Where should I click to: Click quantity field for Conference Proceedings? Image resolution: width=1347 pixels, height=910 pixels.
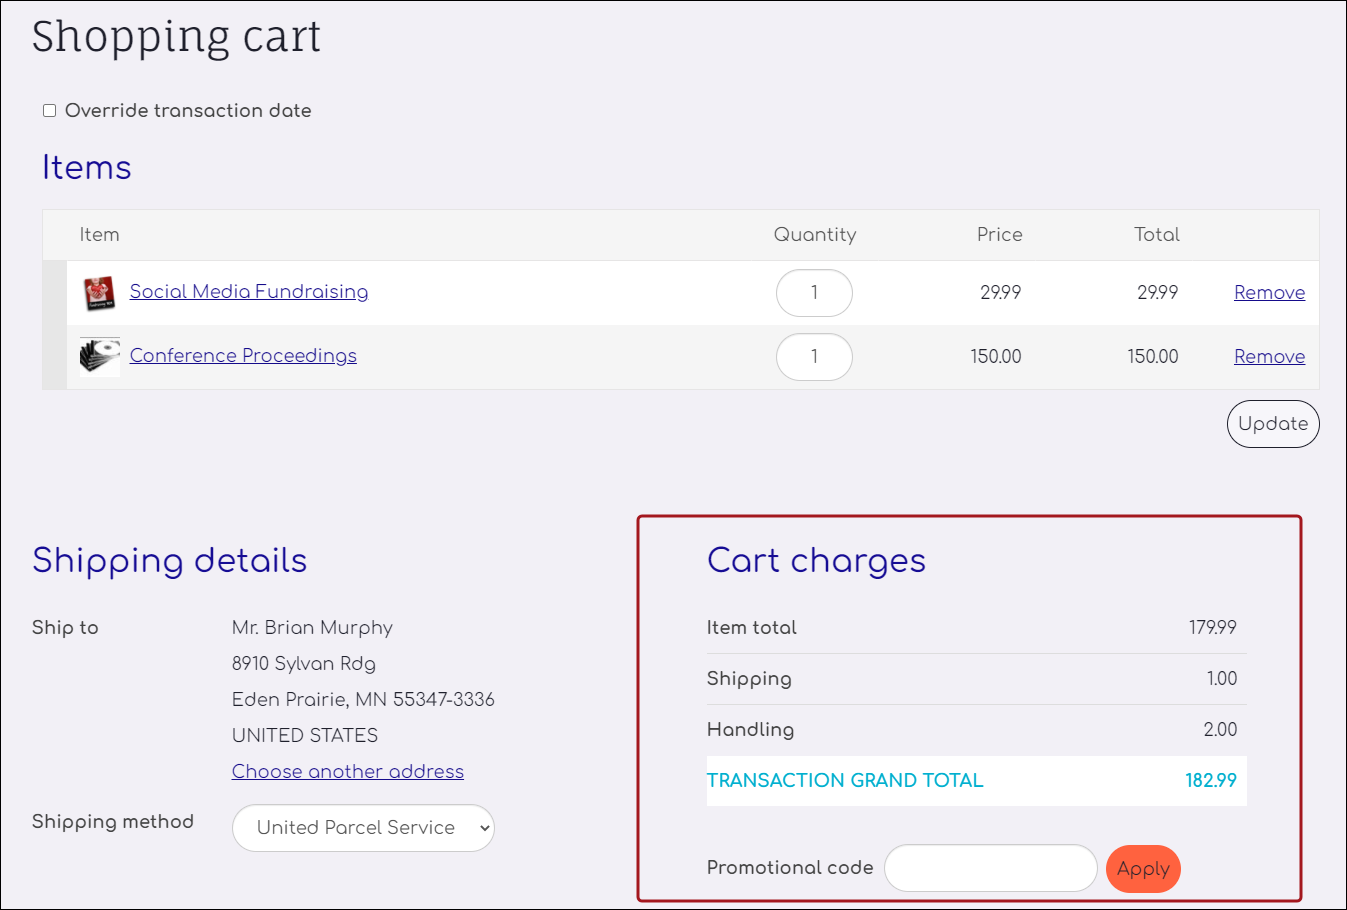pyautogui.click(x=814, y=357)
